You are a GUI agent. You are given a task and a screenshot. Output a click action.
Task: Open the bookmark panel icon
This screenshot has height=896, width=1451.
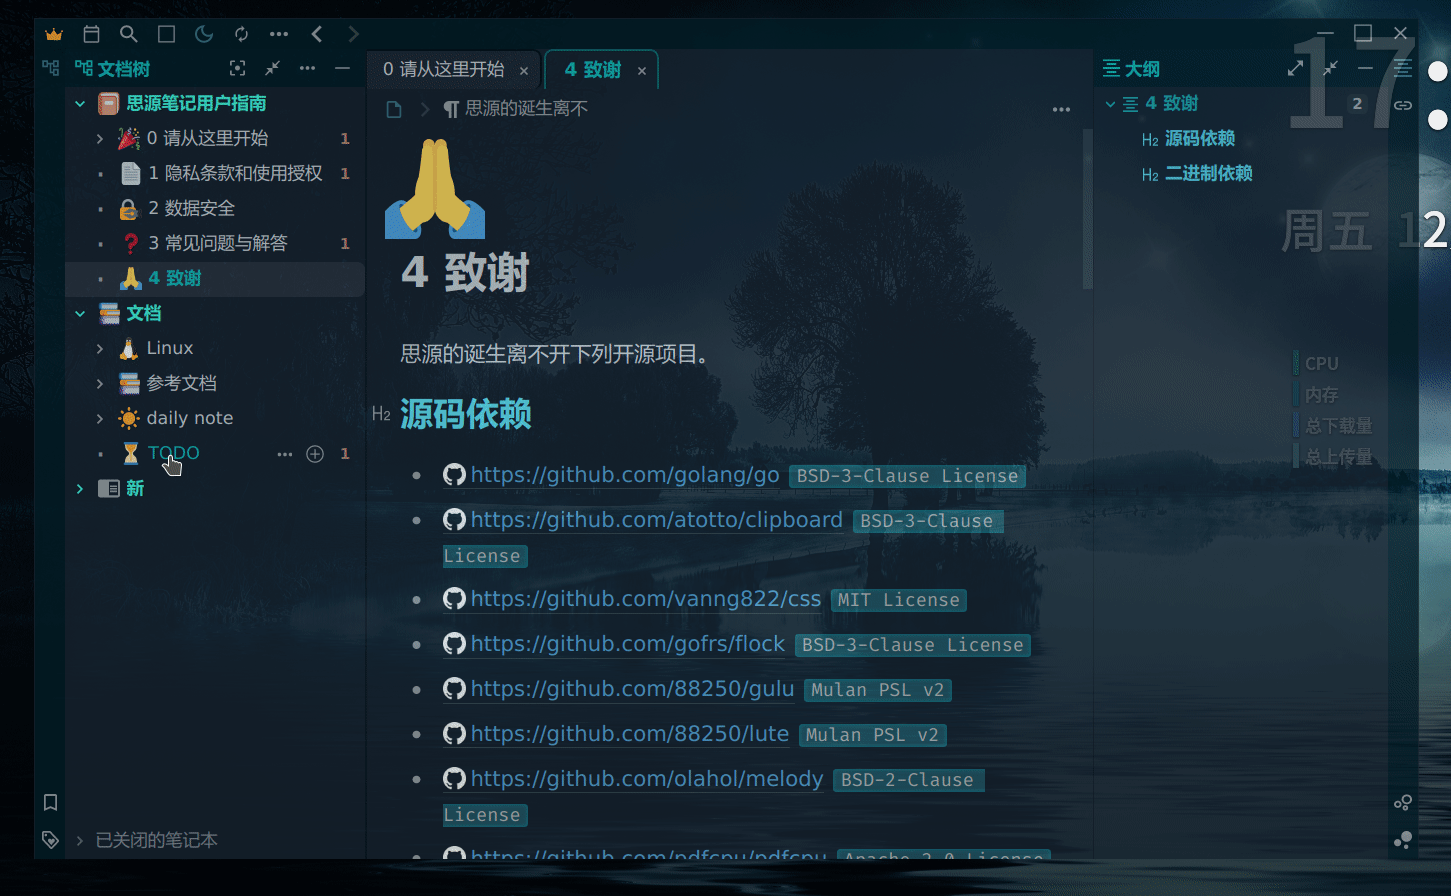pos(51,802)
